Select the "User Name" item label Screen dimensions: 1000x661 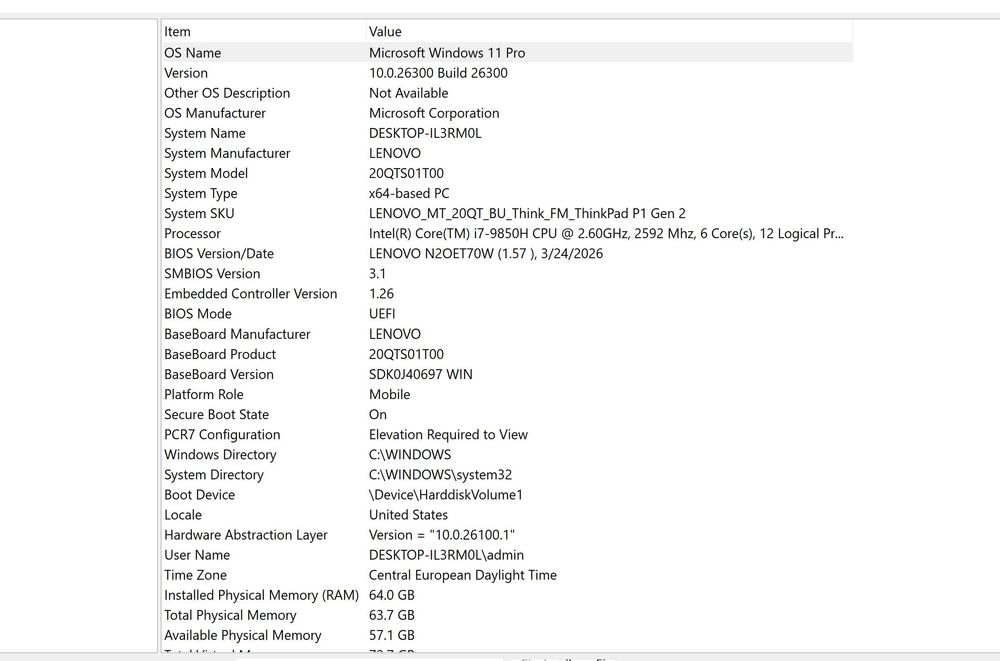point(197,555)
